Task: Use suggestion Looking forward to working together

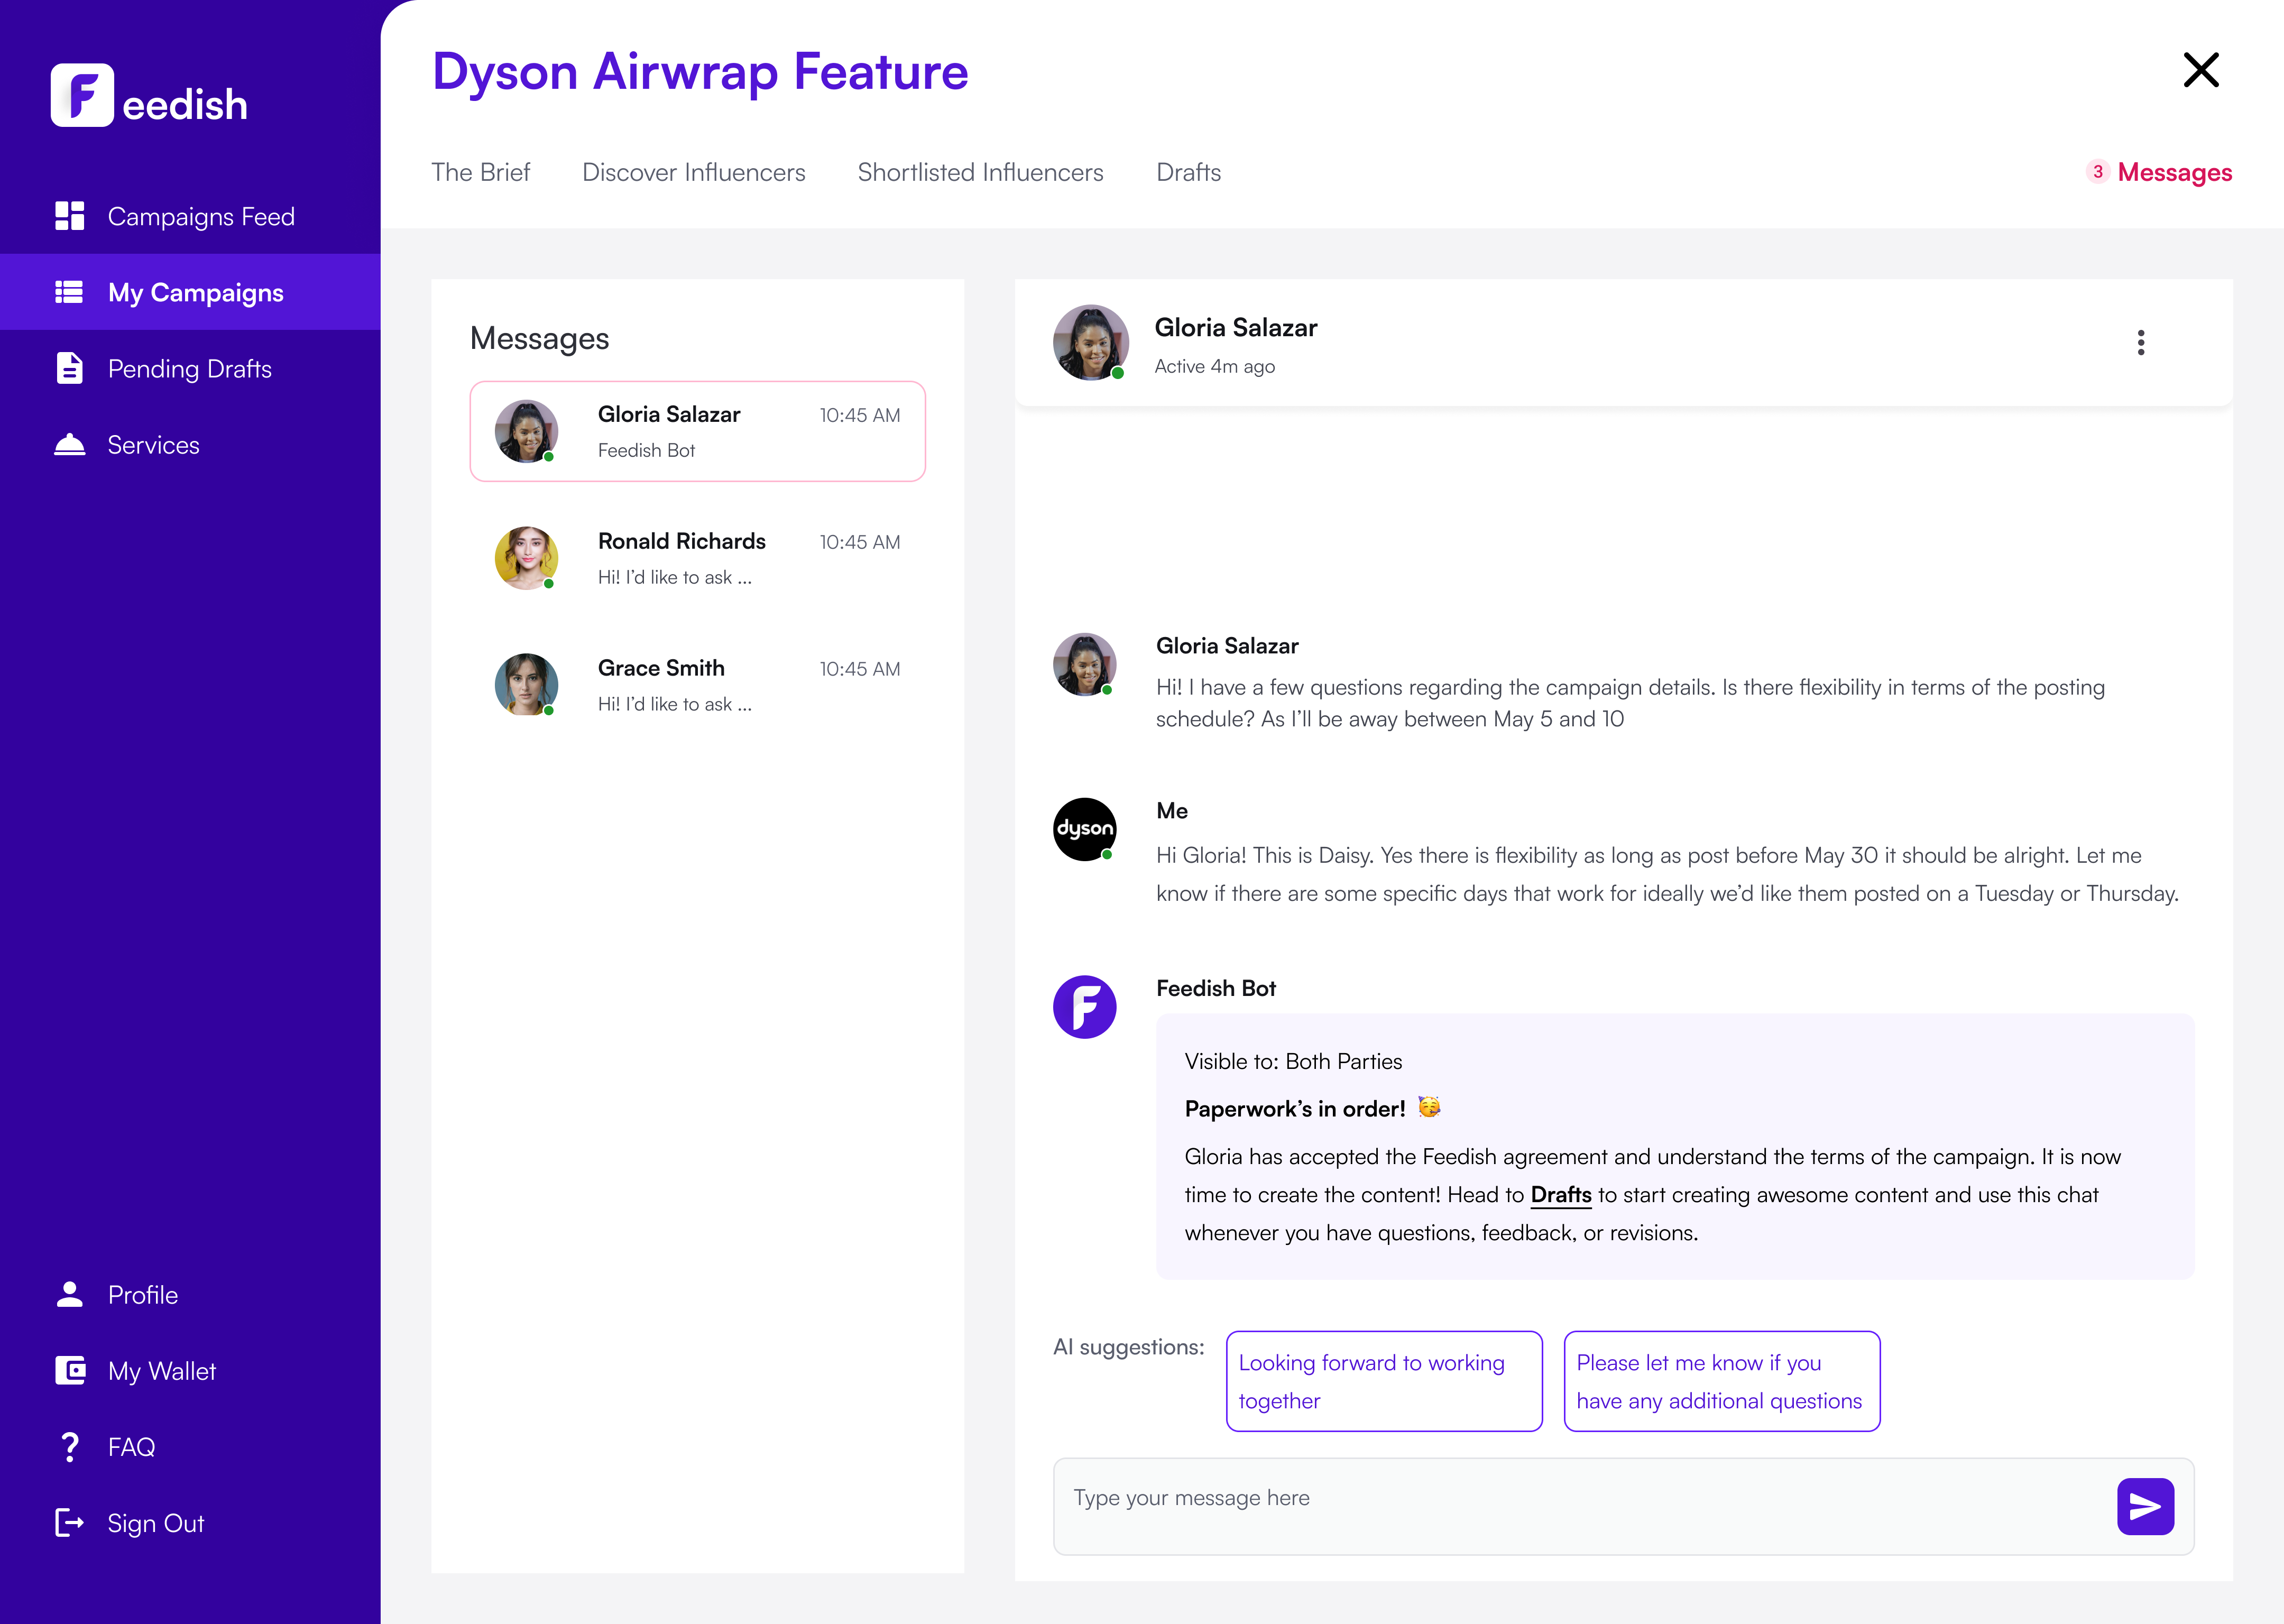Action: [x=1384, y=1381]
